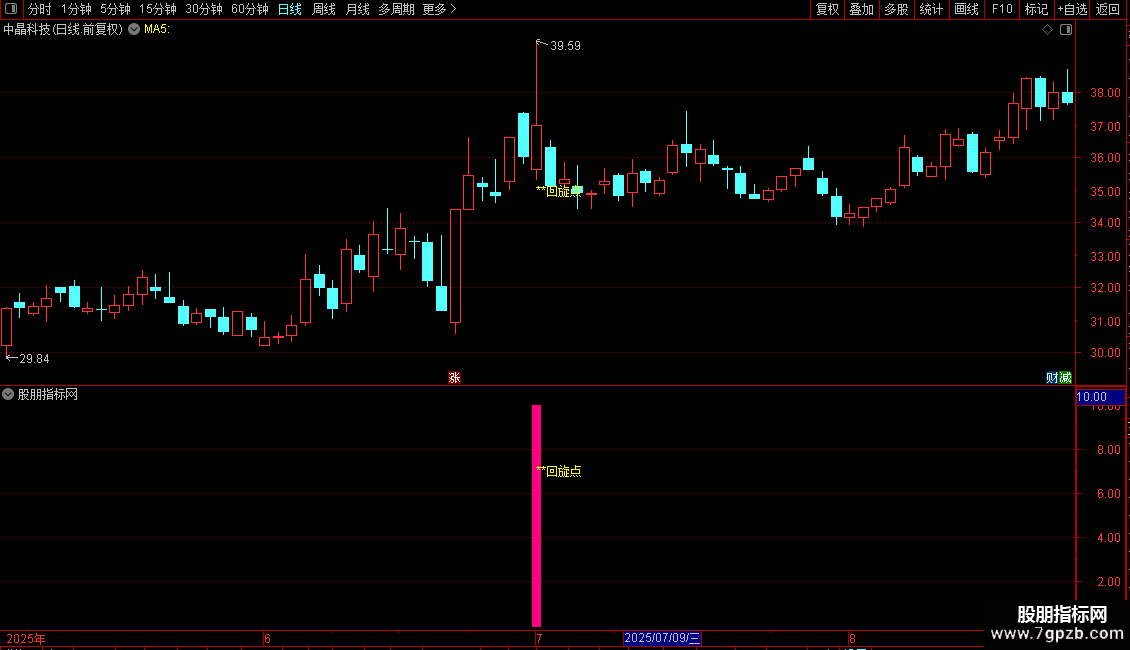
Task: Toggle the side panel icon at chart top-right
Action: tap(1066, 30)
